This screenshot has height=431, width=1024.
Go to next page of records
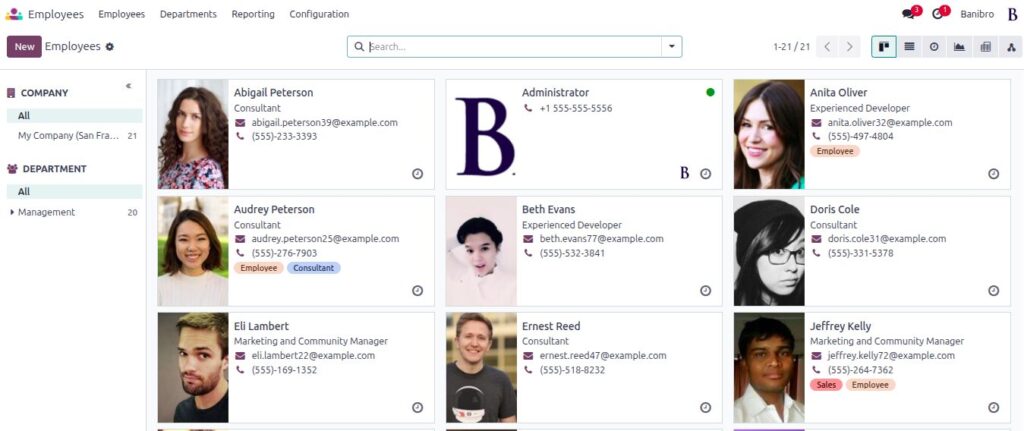click(850, 47)
